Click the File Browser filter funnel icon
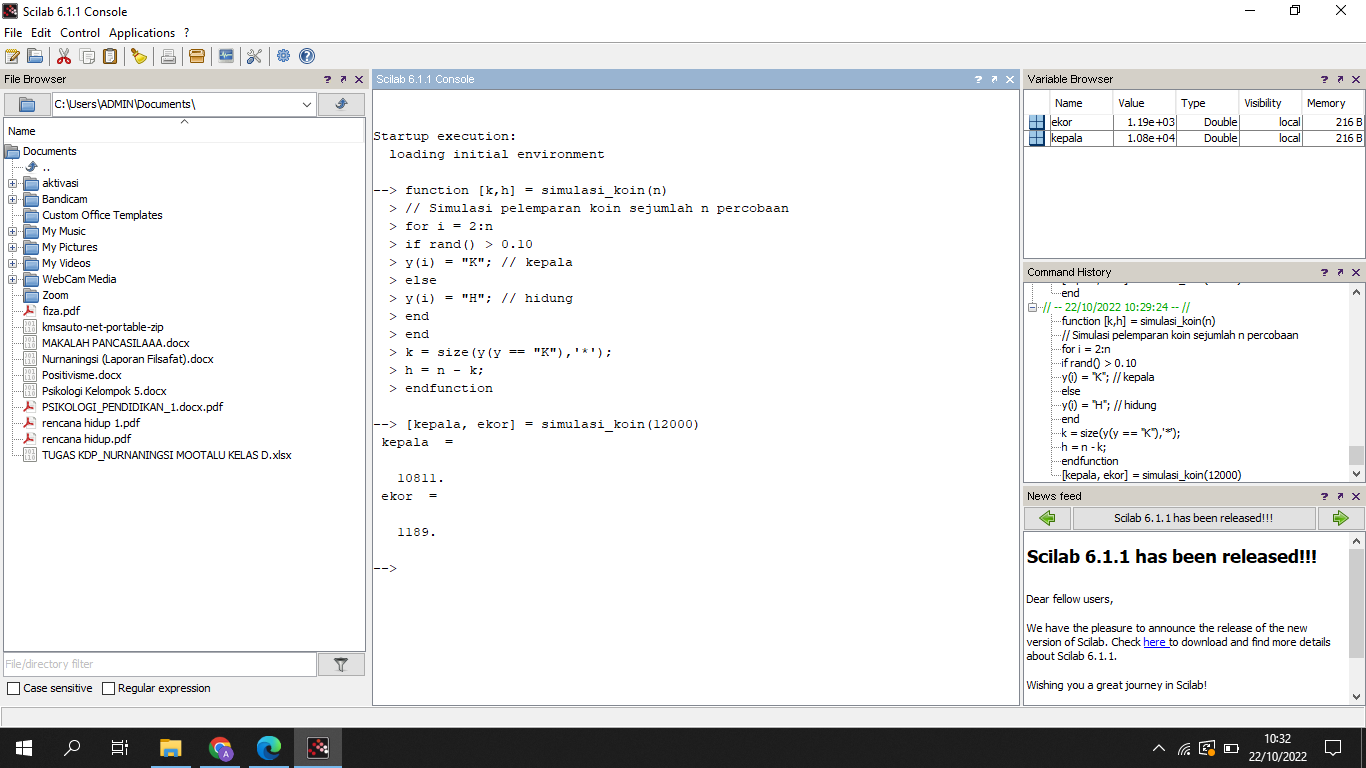The height and width of the screenshot is (768, 1366). pyautogui.click(x=341, y=664)
